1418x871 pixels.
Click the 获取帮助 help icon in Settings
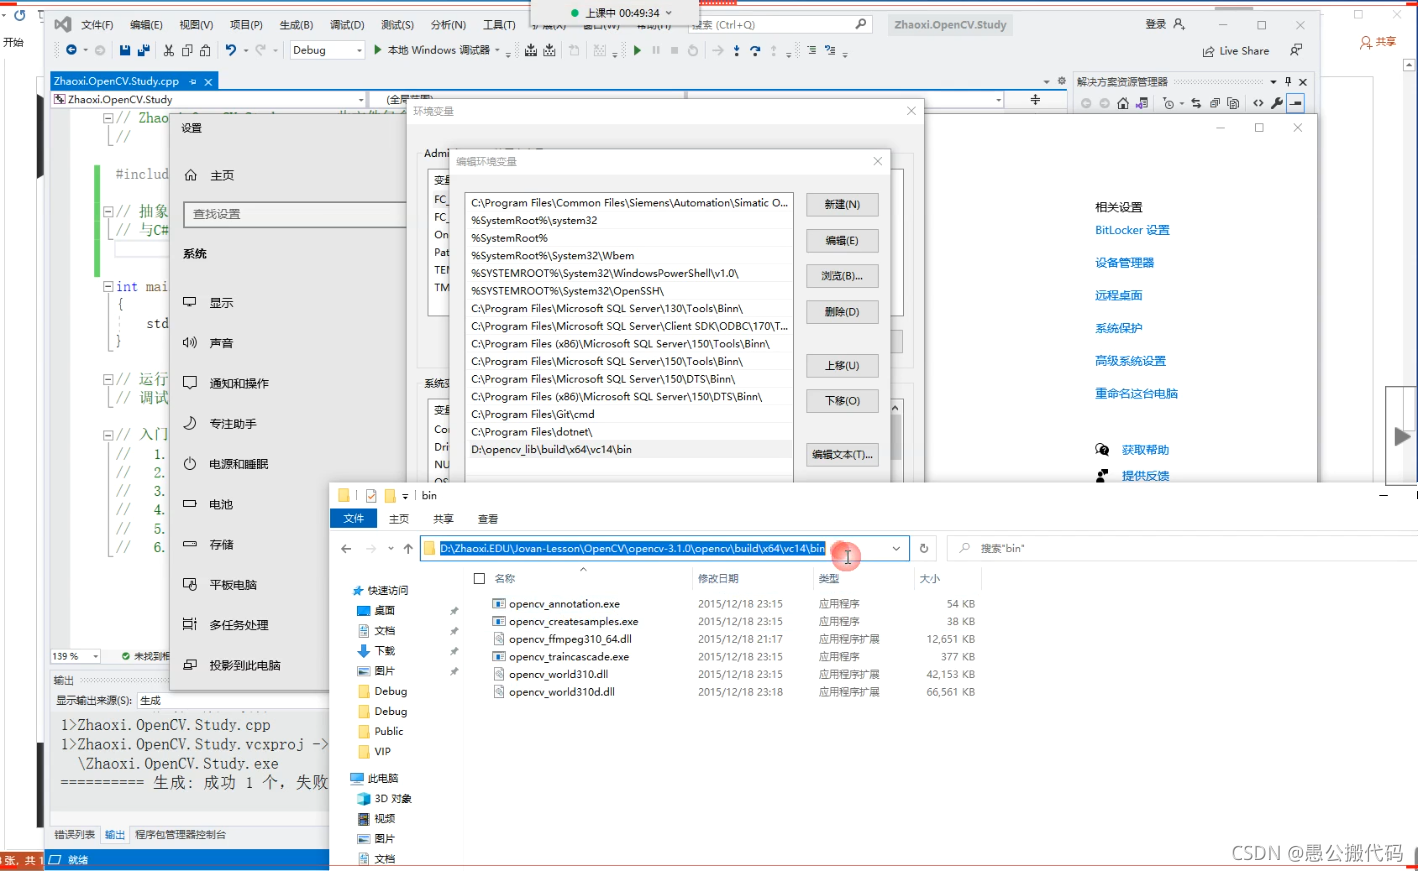[x=1102, y=450]
